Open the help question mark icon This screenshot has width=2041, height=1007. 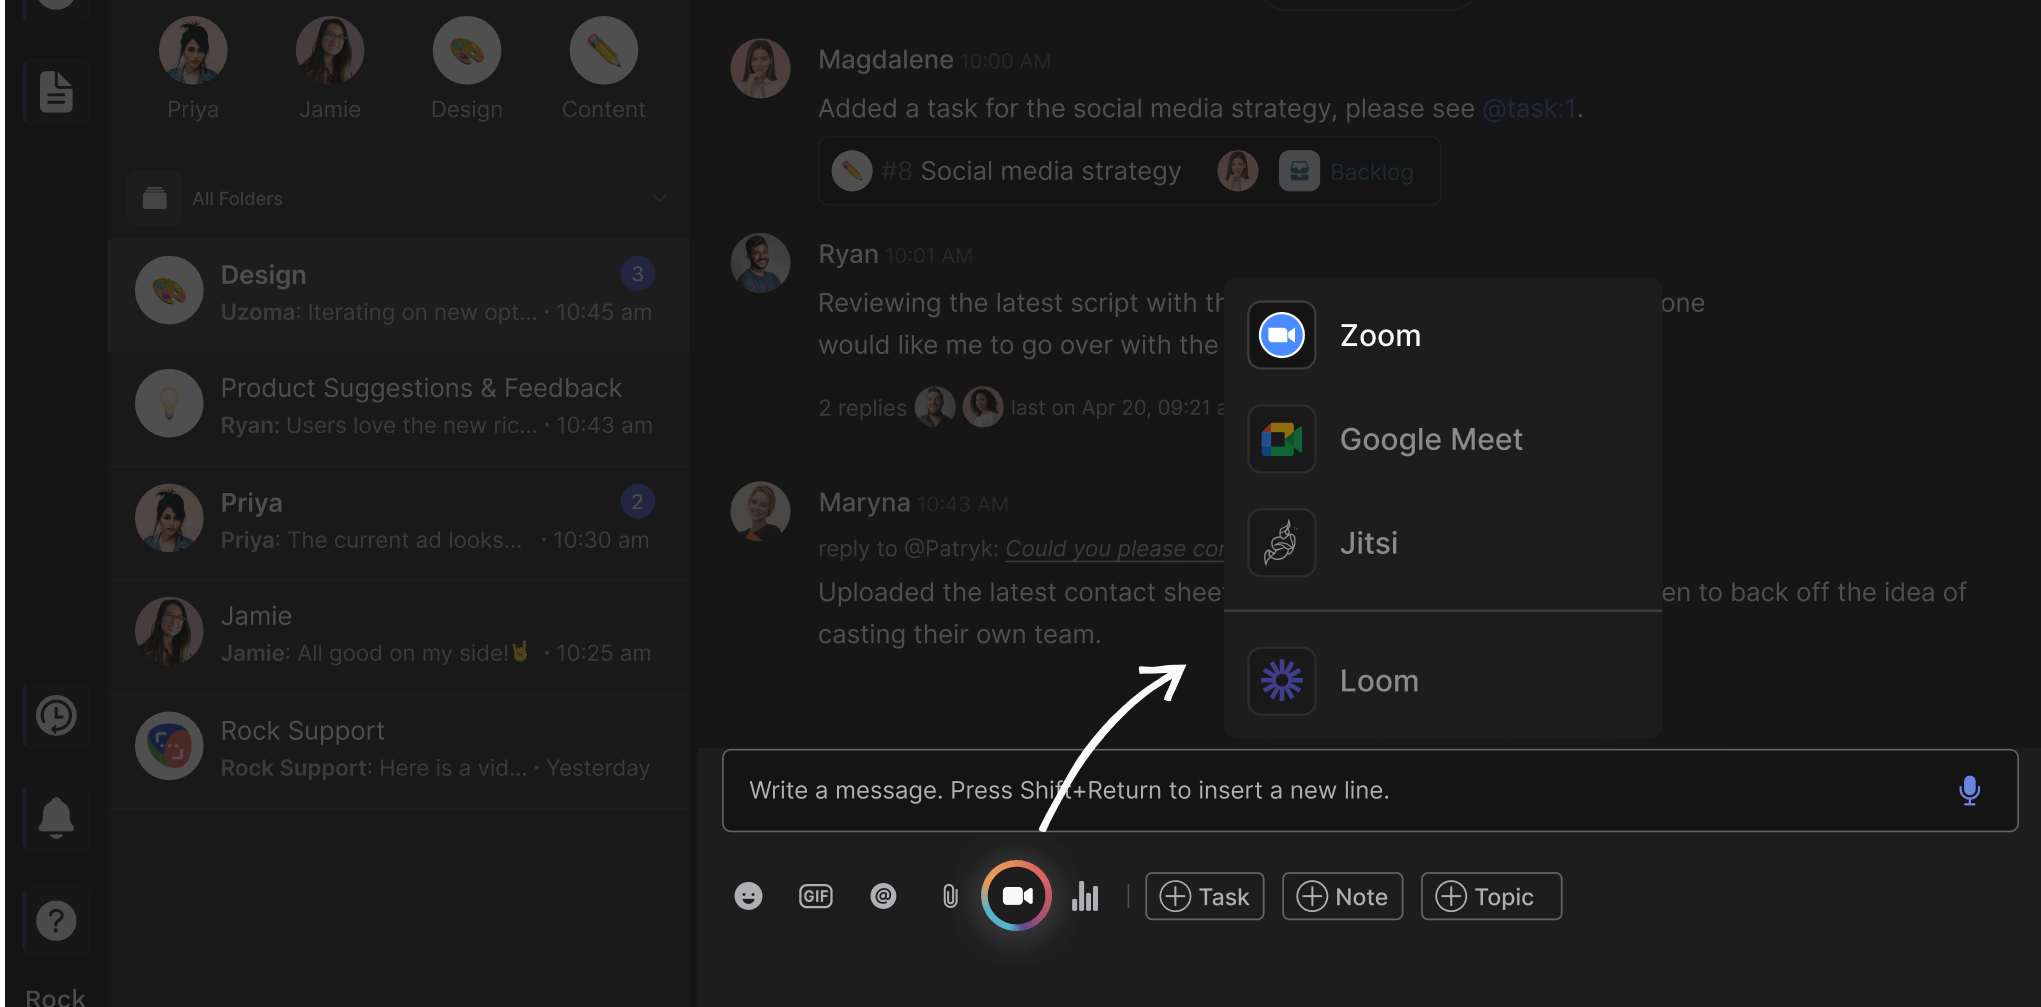[x=56, y=920]
